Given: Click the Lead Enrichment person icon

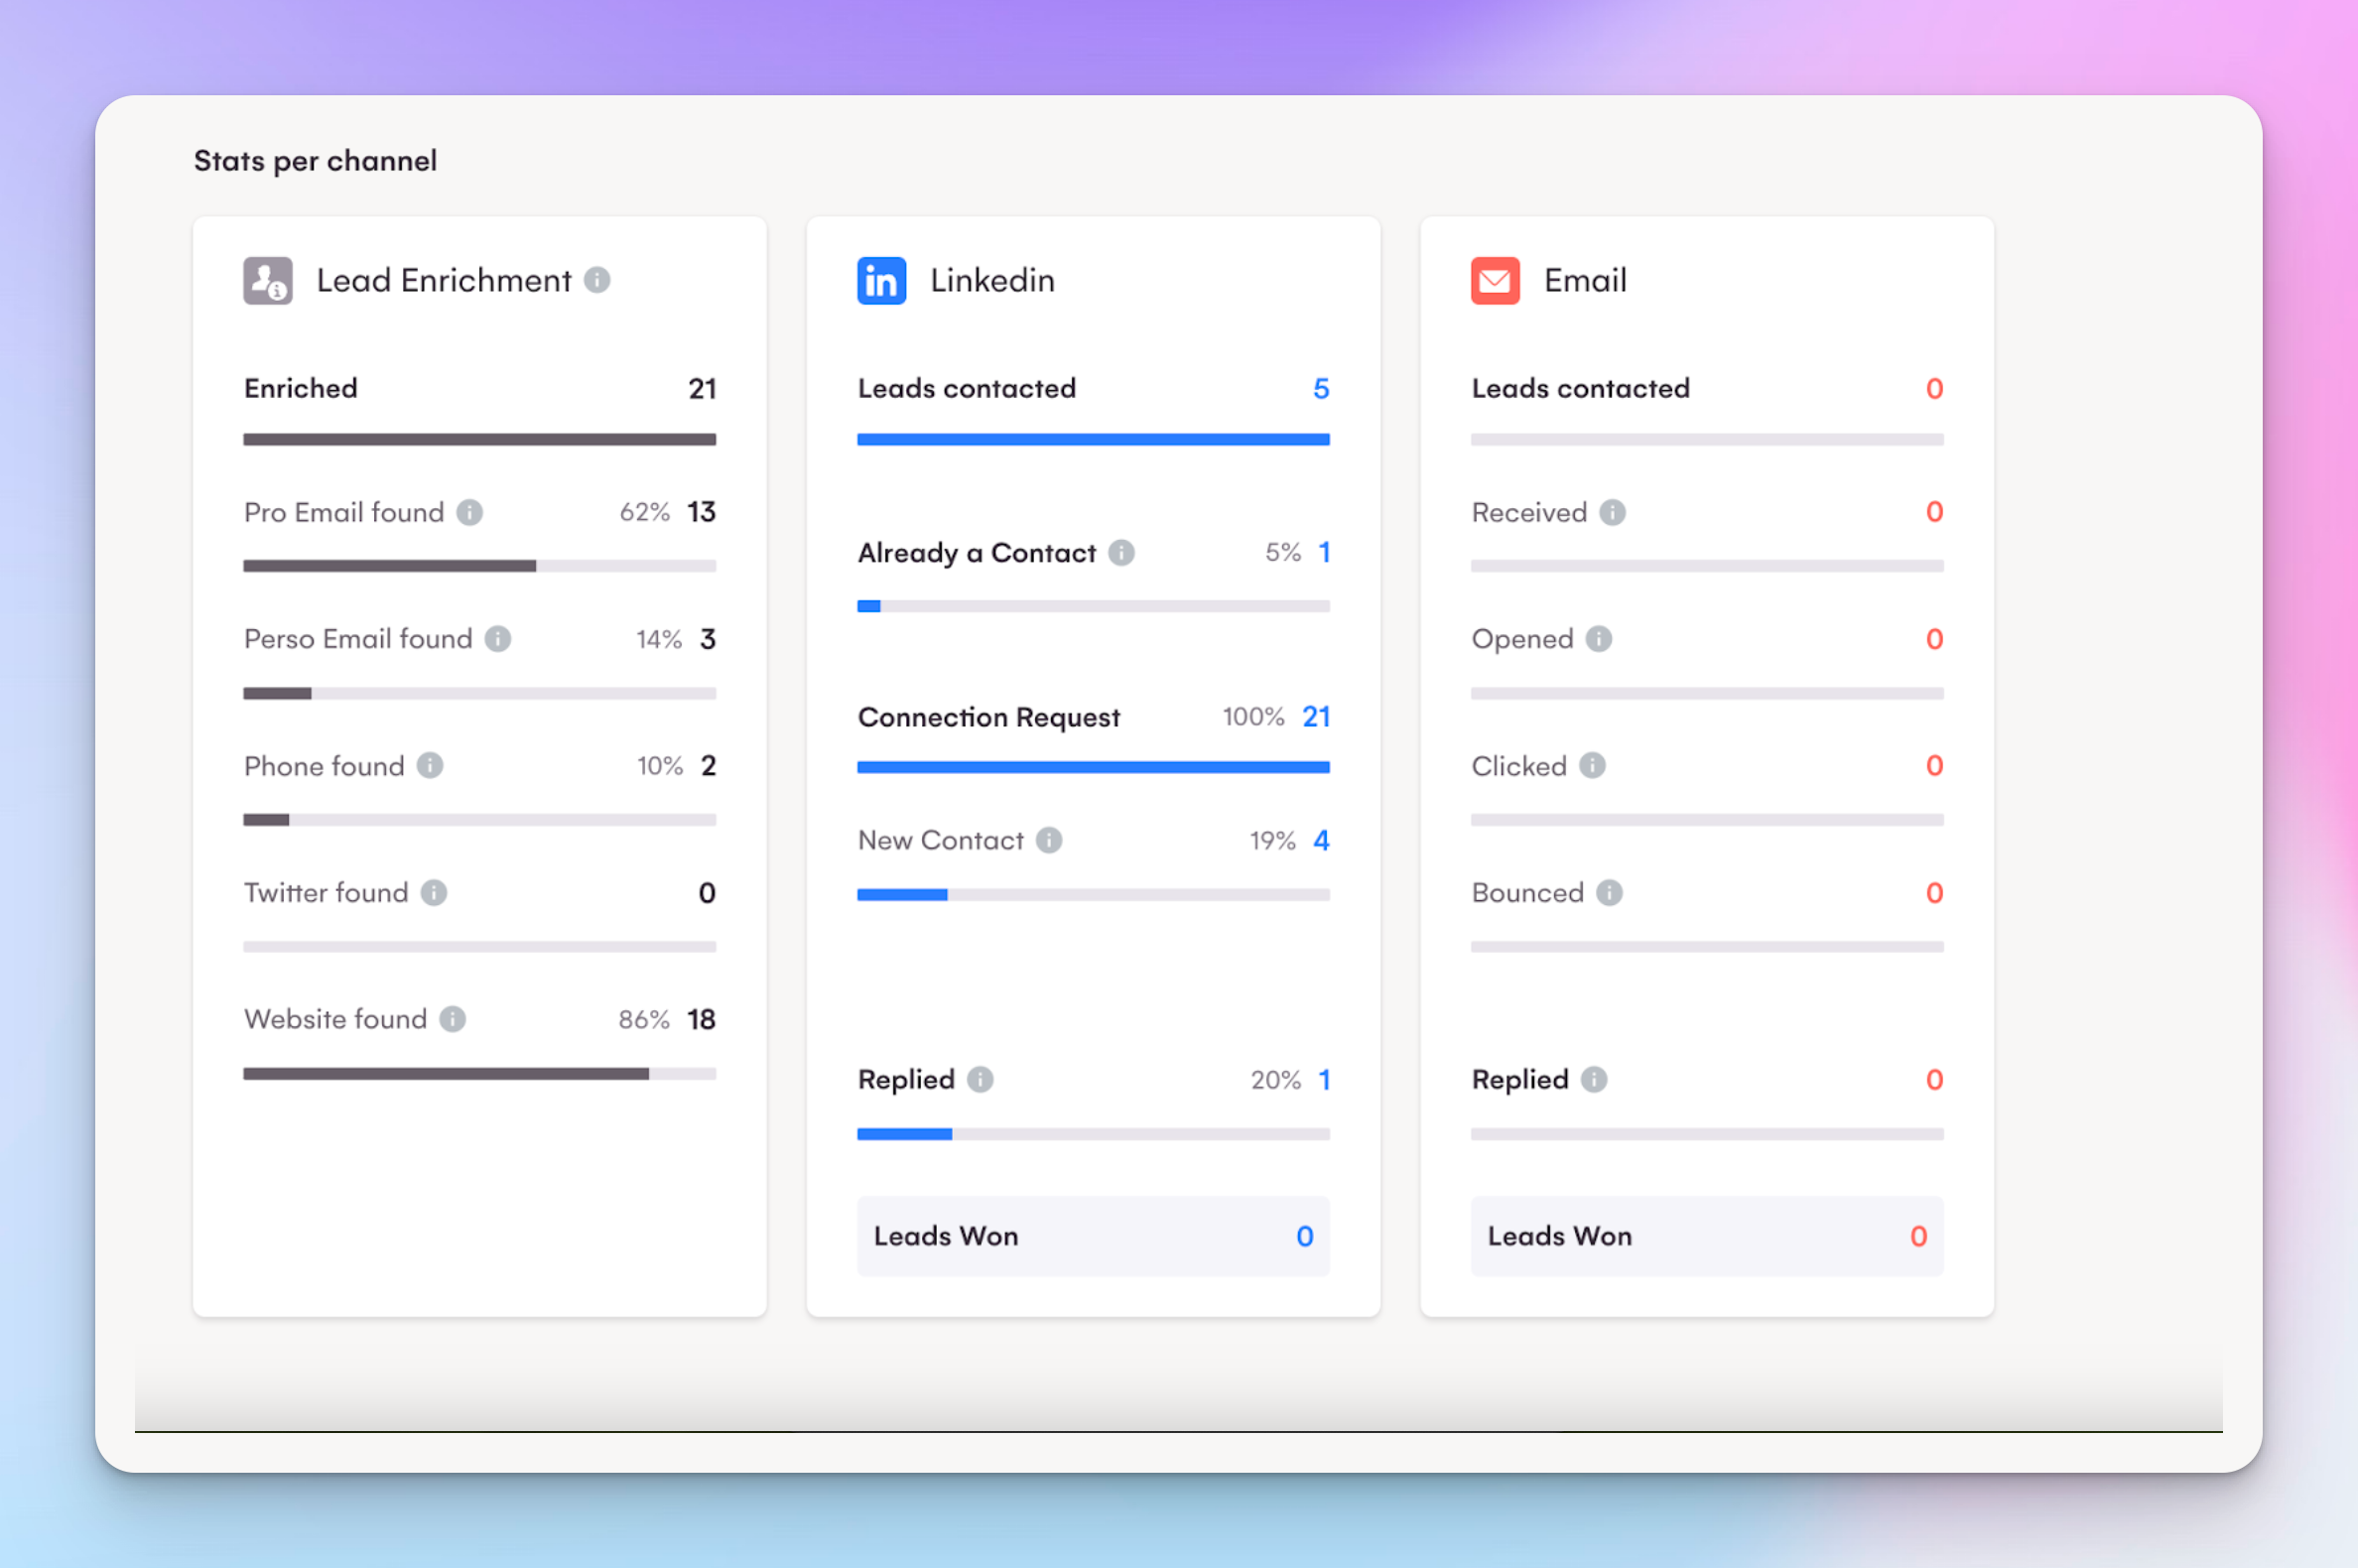Looking at the screenshot, I should tap(267, 280).
